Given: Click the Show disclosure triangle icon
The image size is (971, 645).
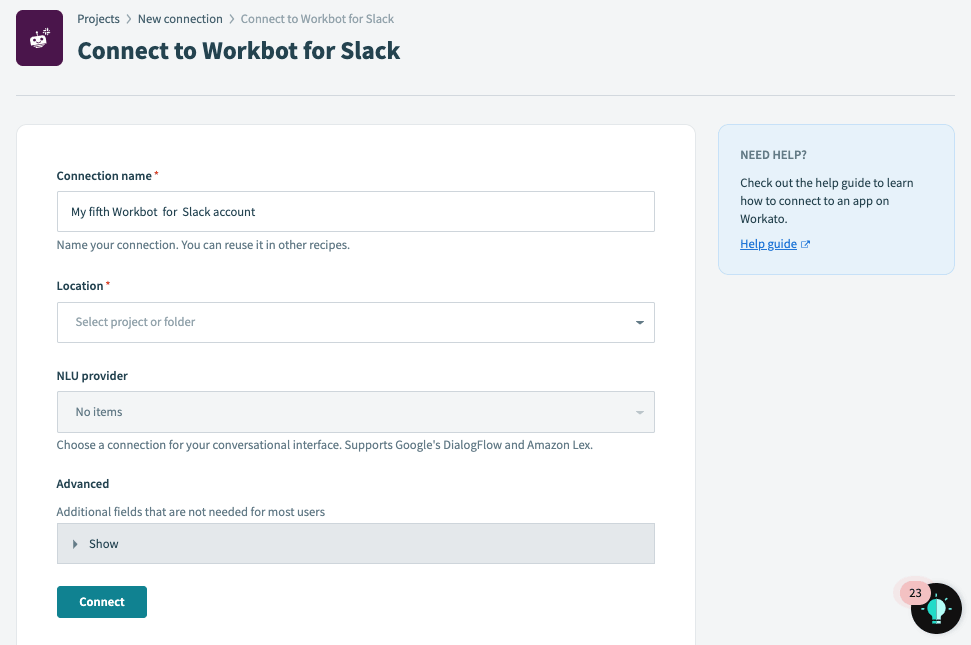Looking at the screenshot, I should click(75, 544).
